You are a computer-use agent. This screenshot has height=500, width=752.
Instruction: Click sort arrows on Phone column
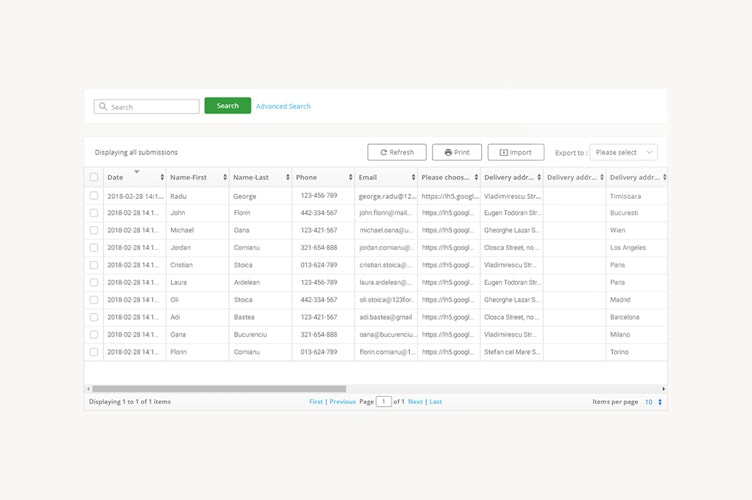tap(351, 178)
